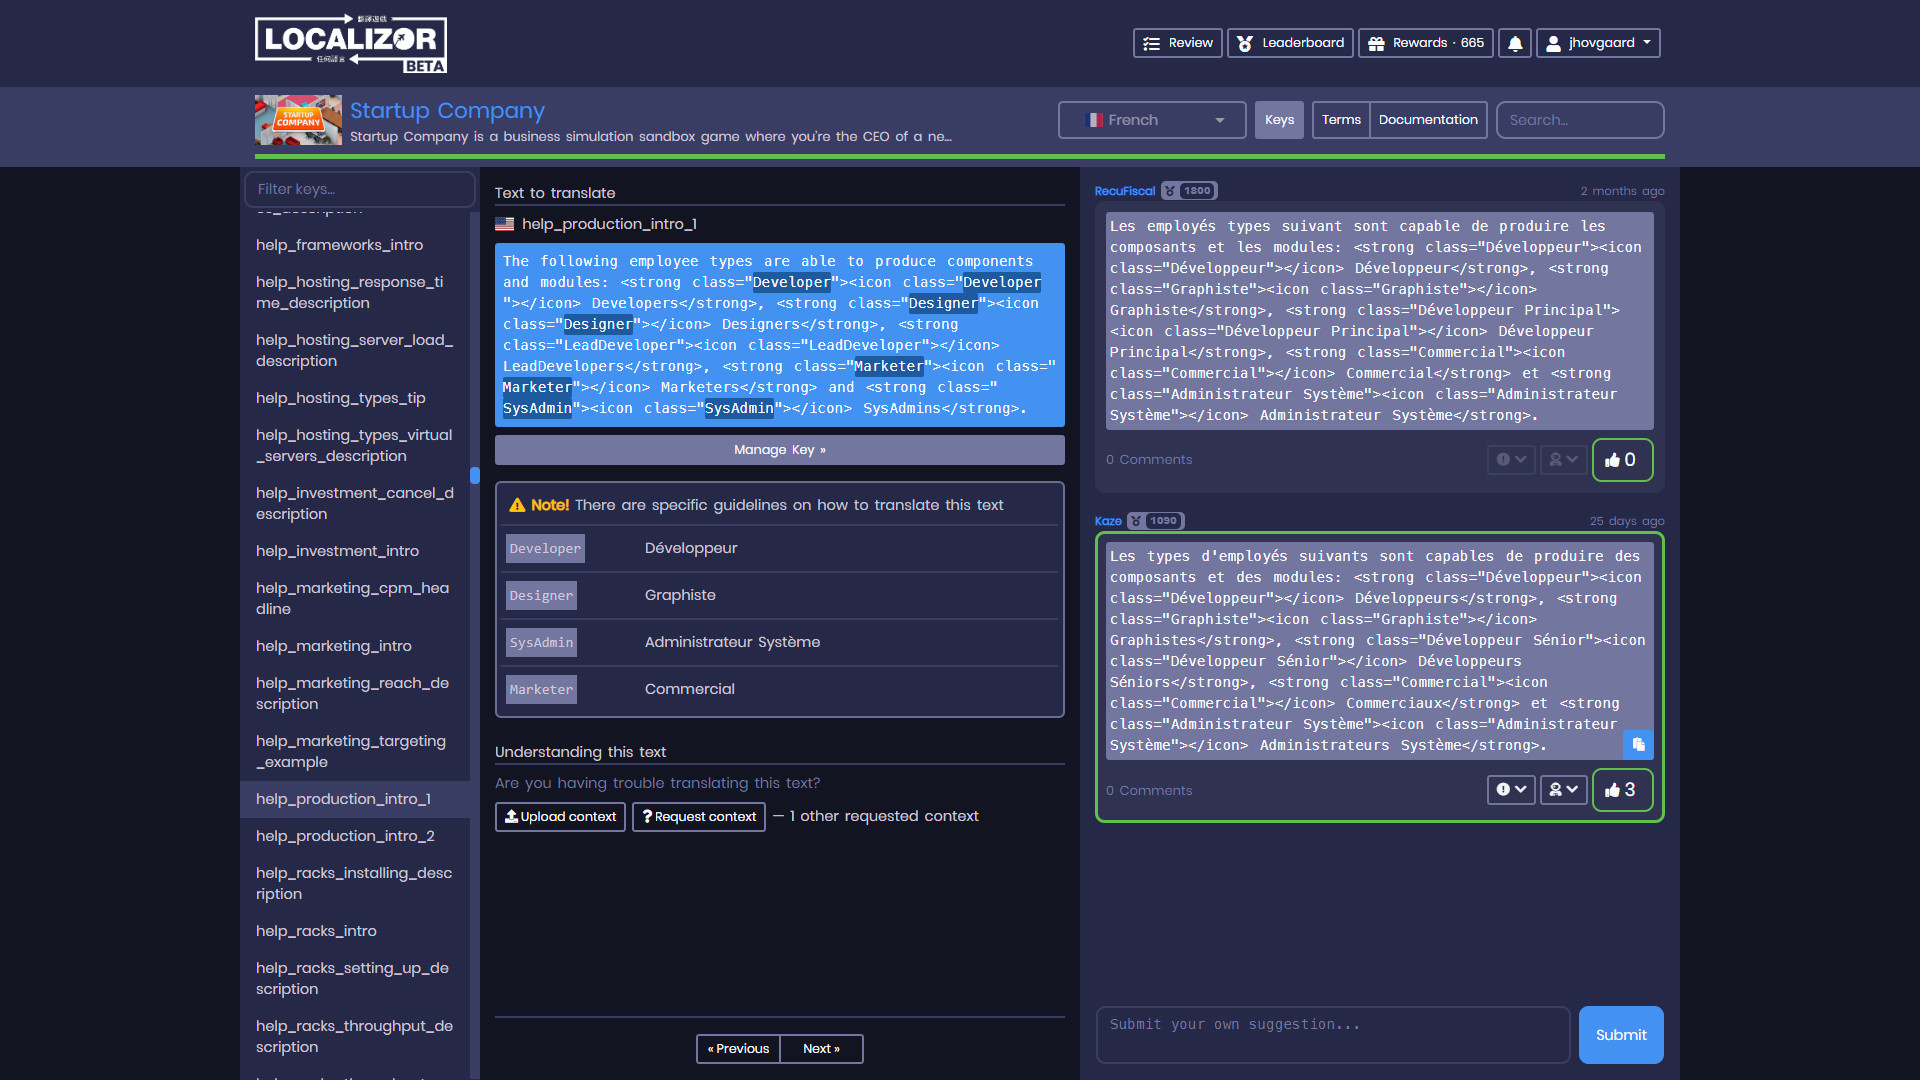Select key help_investment_intro

355,551
